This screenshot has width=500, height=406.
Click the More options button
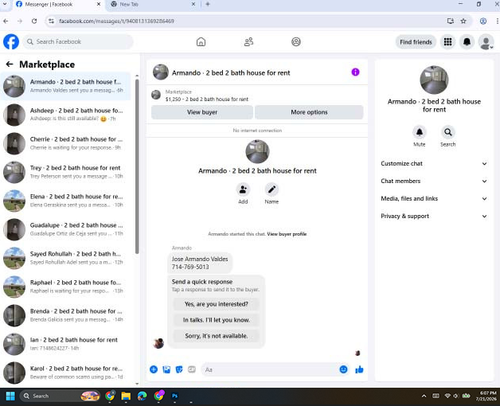[309, 112]
